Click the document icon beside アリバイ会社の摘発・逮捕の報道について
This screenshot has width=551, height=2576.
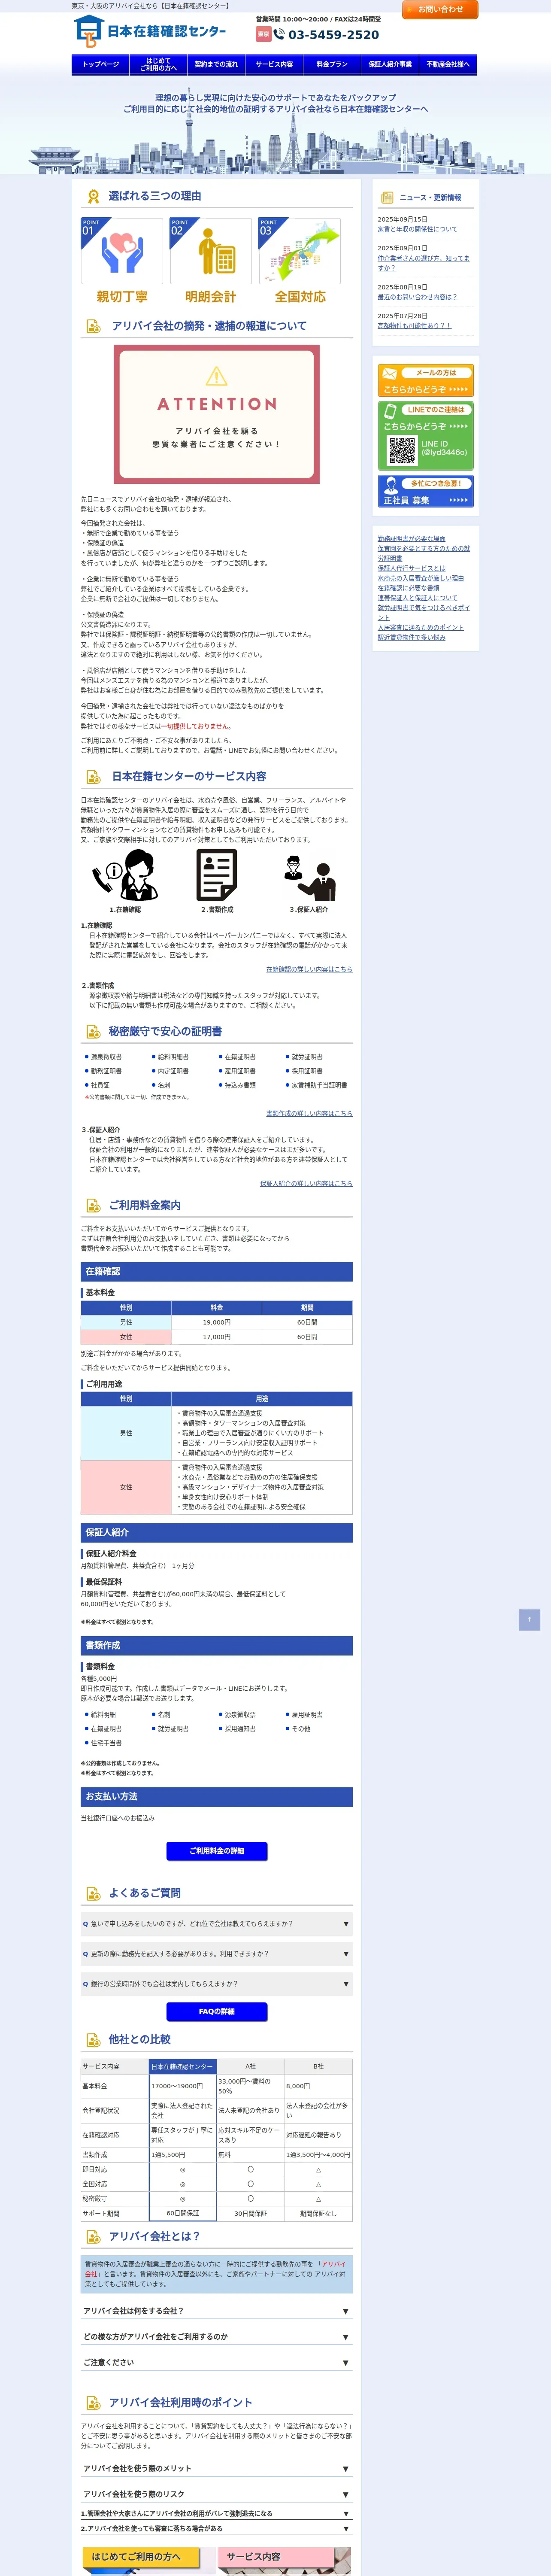93,326
